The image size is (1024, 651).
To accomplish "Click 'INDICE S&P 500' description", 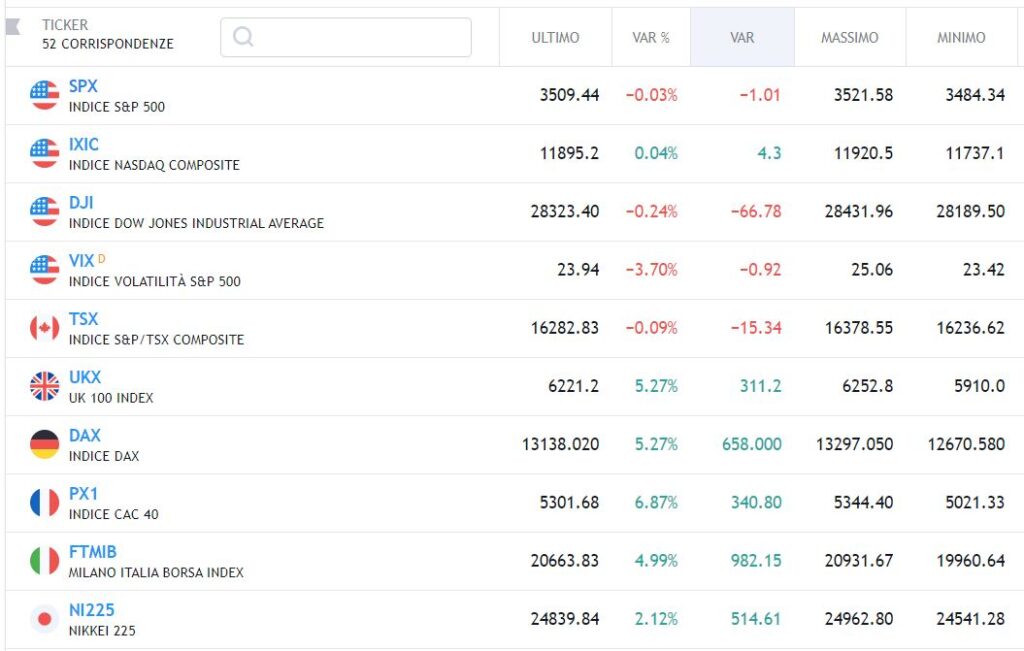I will (x=117, y=107).
